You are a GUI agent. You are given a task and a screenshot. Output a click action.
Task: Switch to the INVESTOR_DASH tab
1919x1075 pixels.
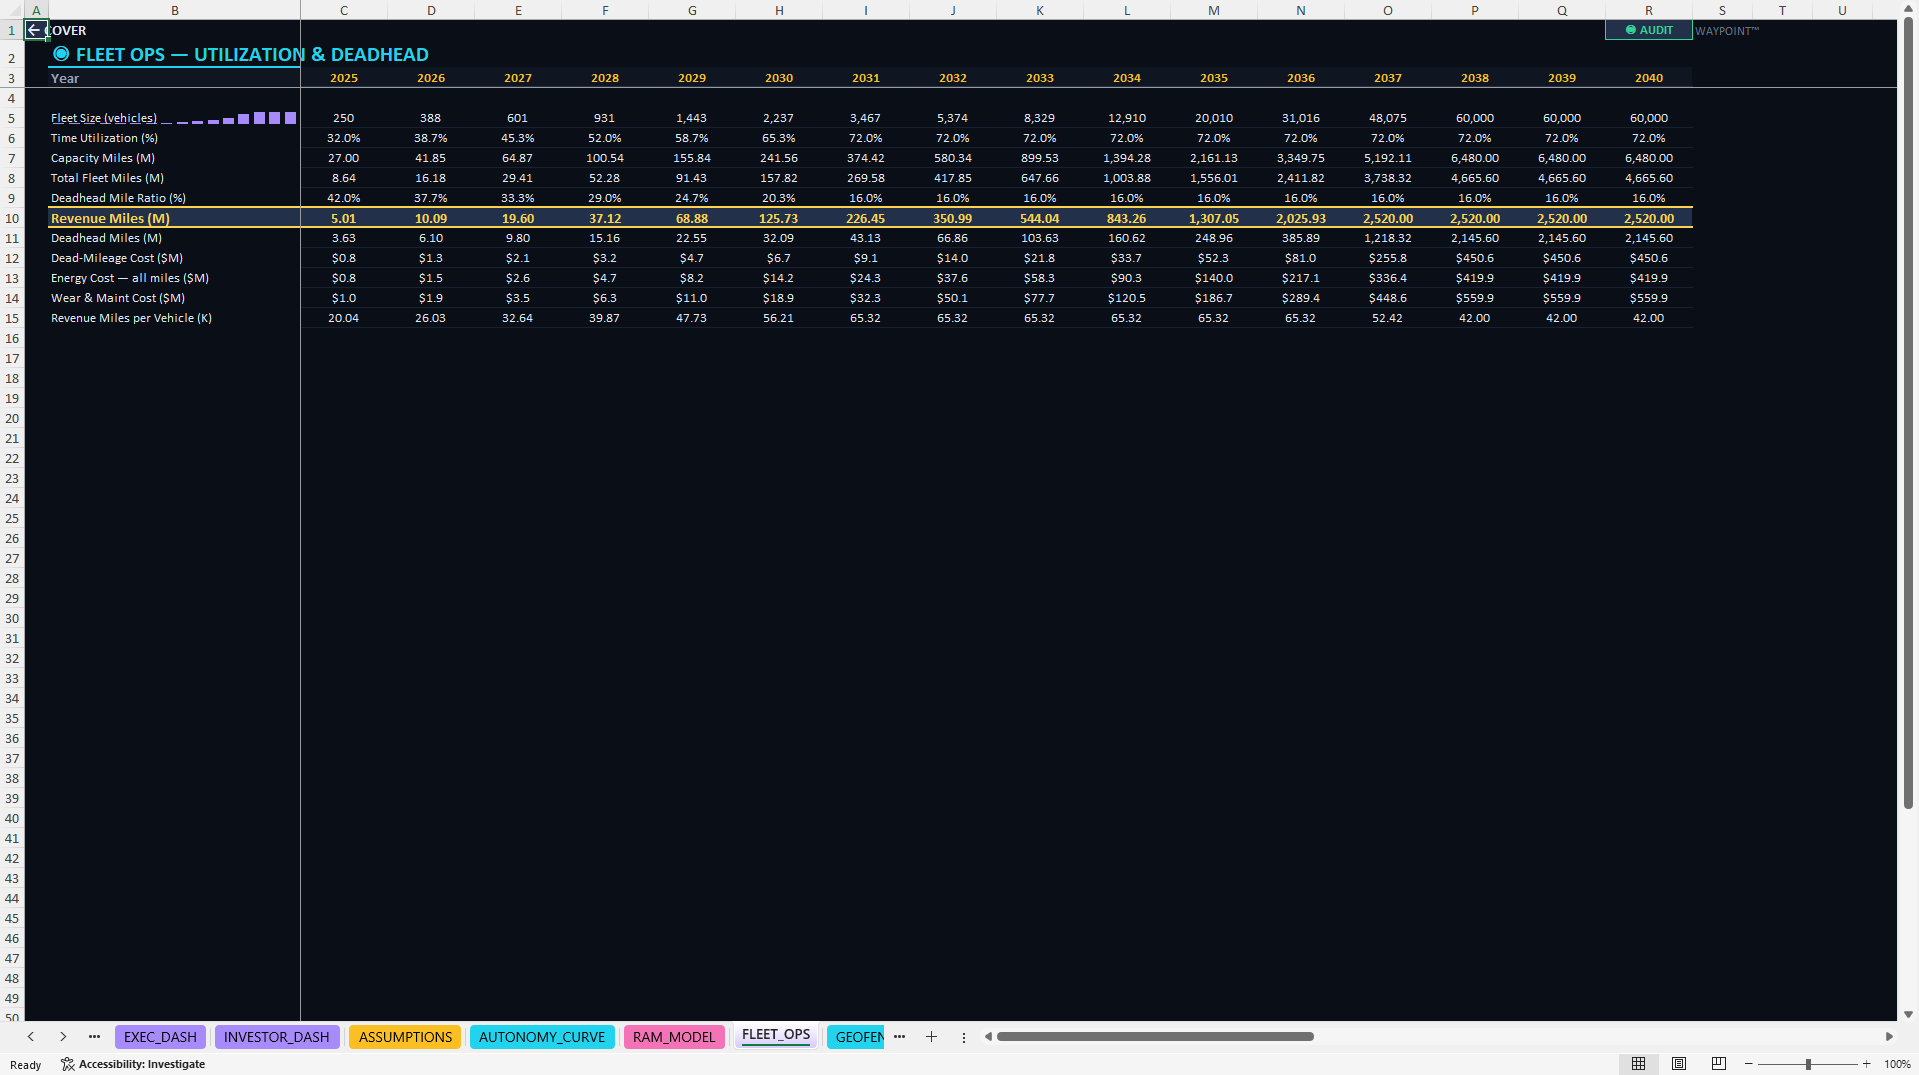pos(277,1037)
